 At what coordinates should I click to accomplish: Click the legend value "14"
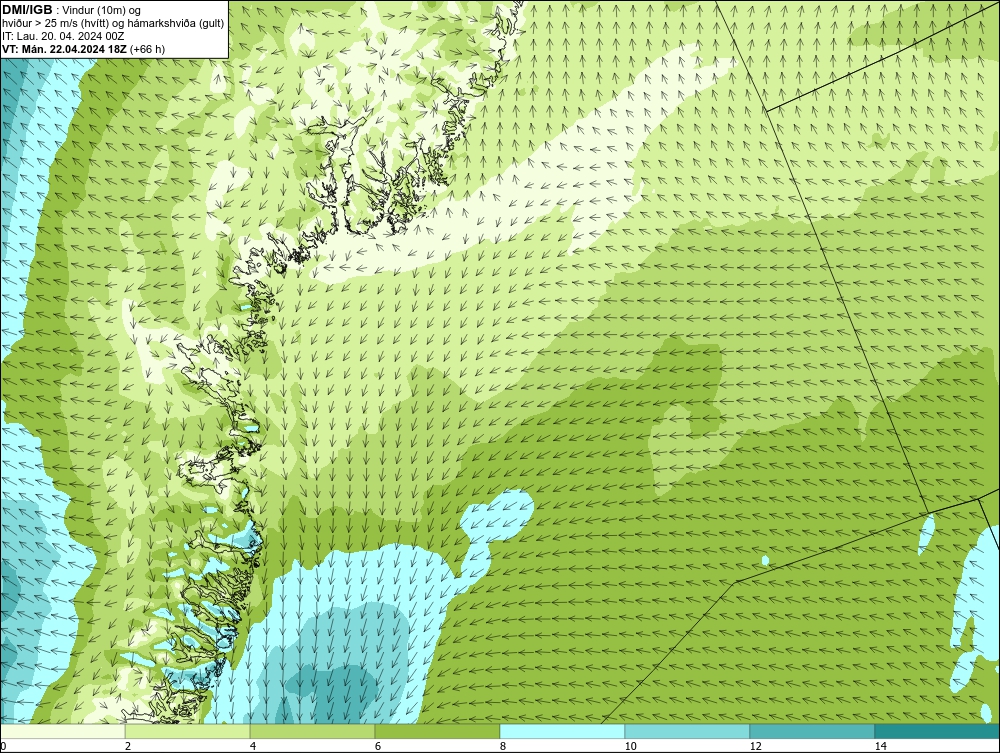[x=880, y=747]
